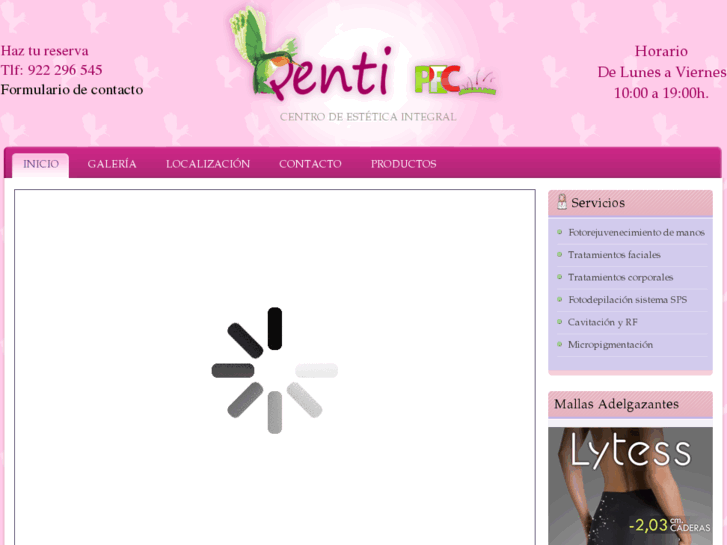The height and width of the screenshot is (545, 727).
Task: Click the Servicios header nurse icon
Action: 561,202
